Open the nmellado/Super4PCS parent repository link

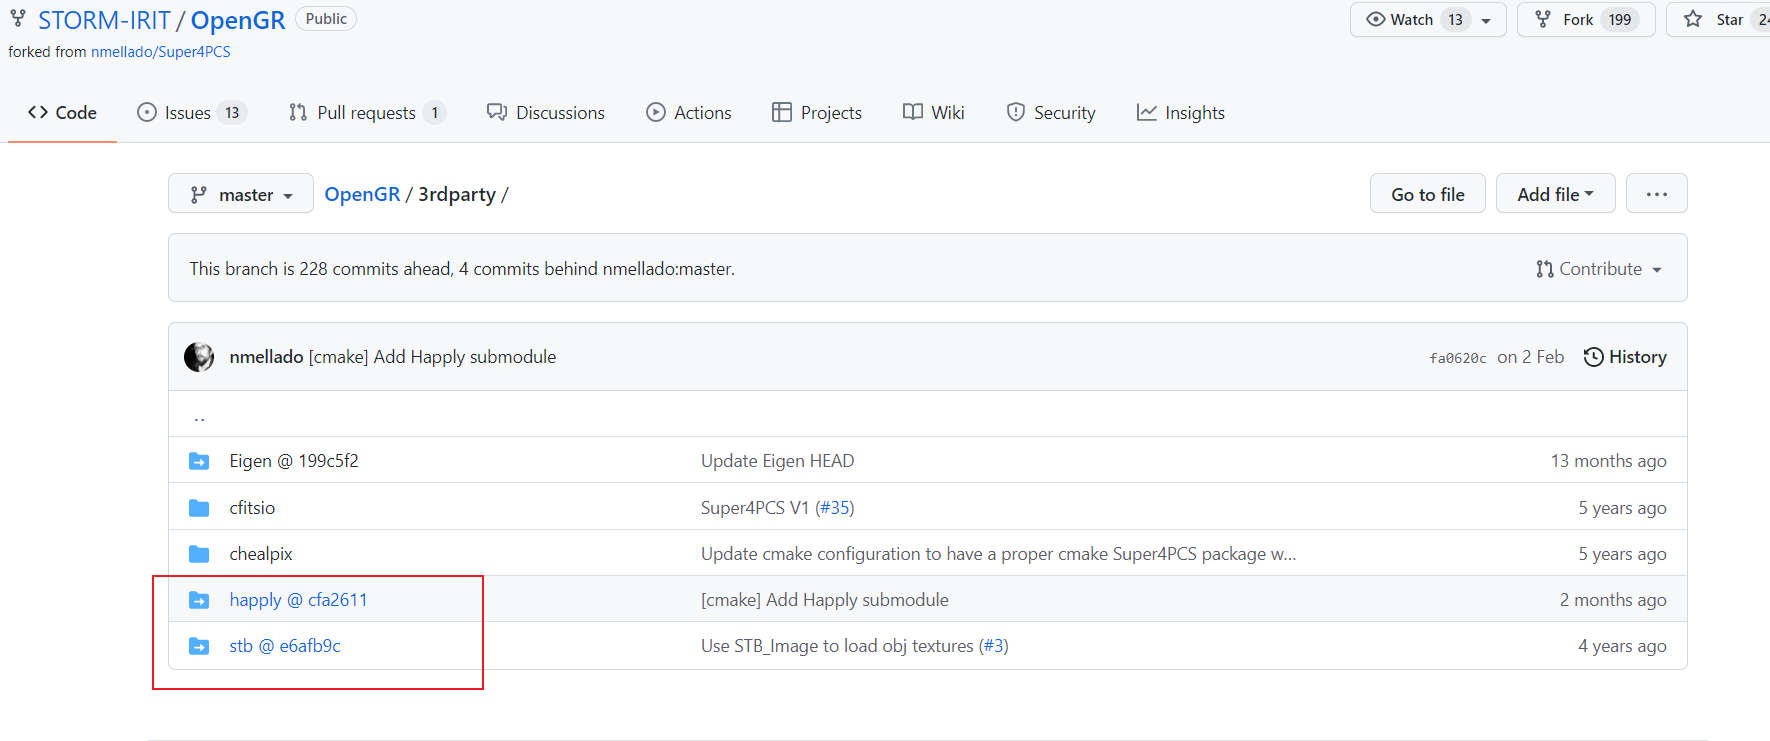[160, 52]
